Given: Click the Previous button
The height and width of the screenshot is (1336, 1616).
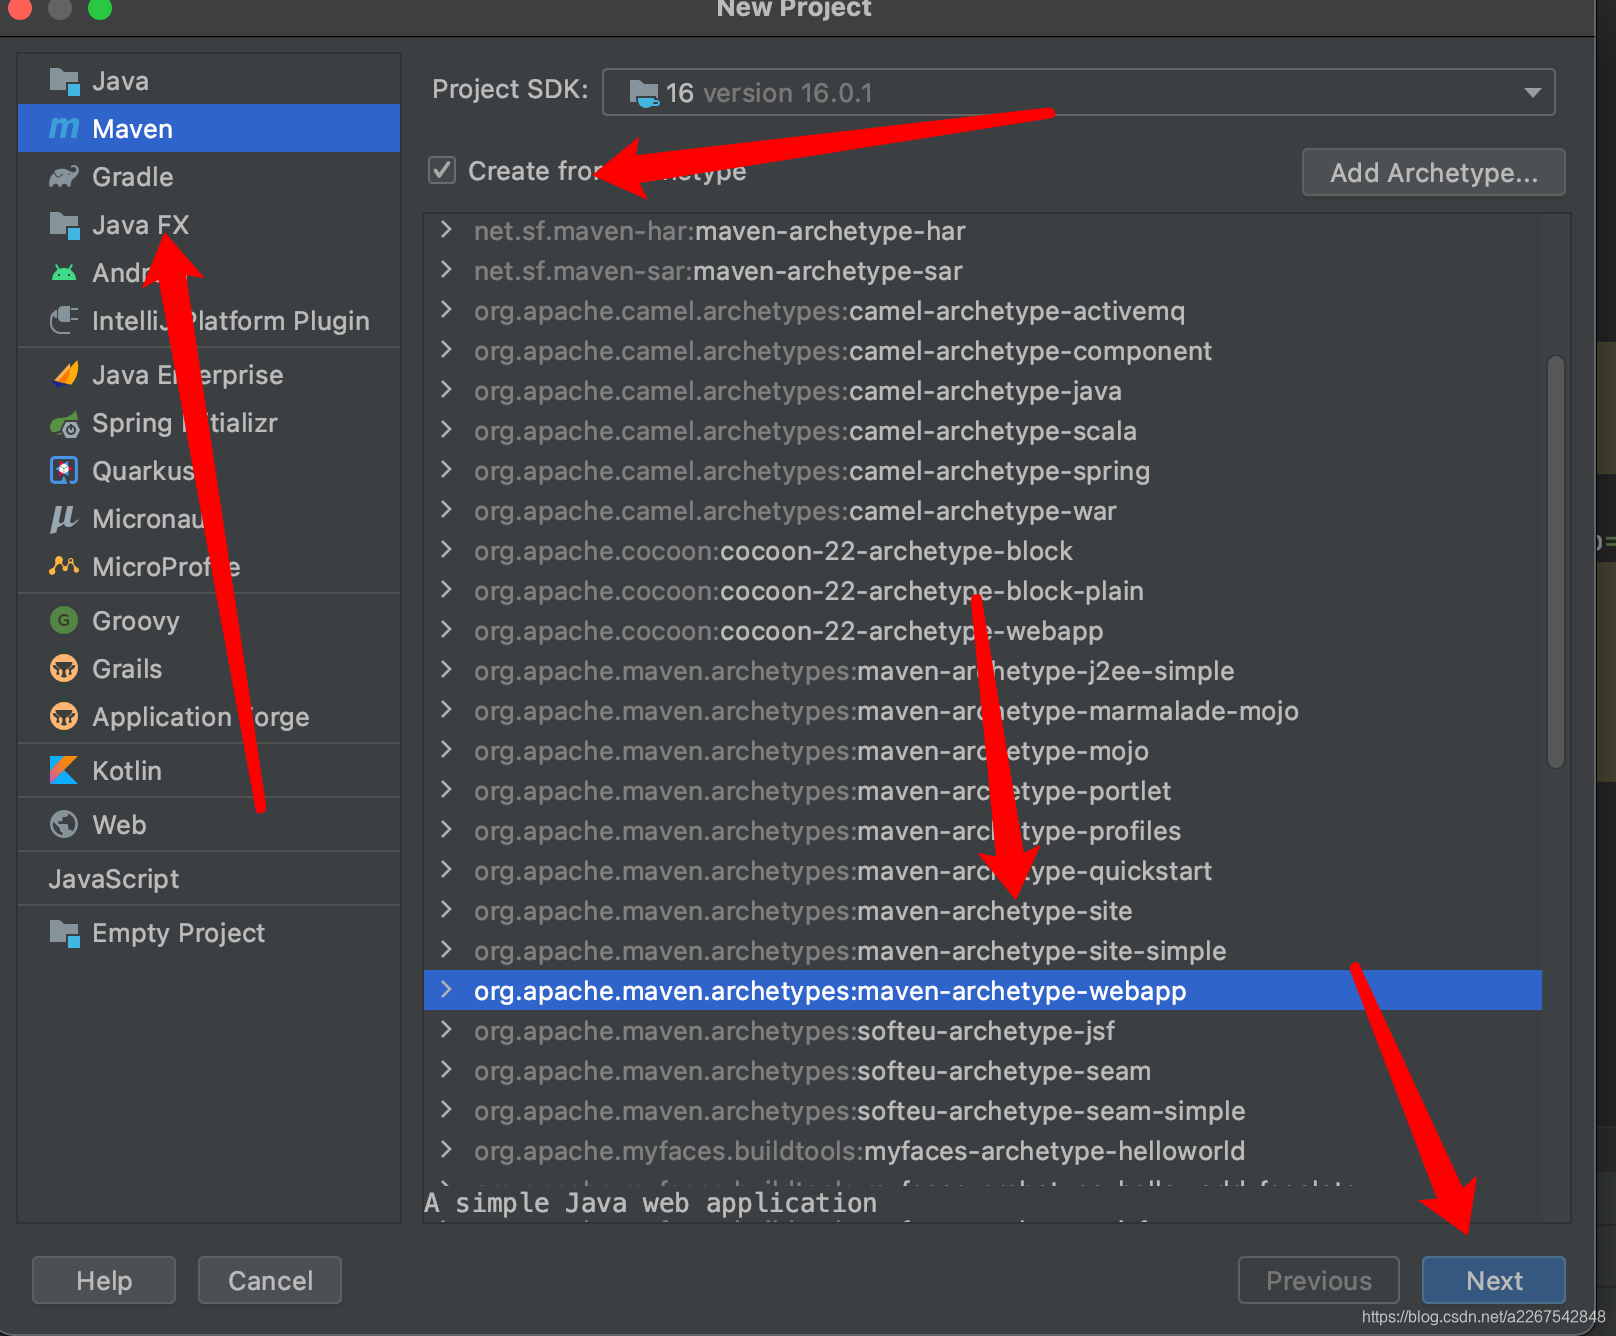Looking at the screenshot, I should tap(1319, 1281).
